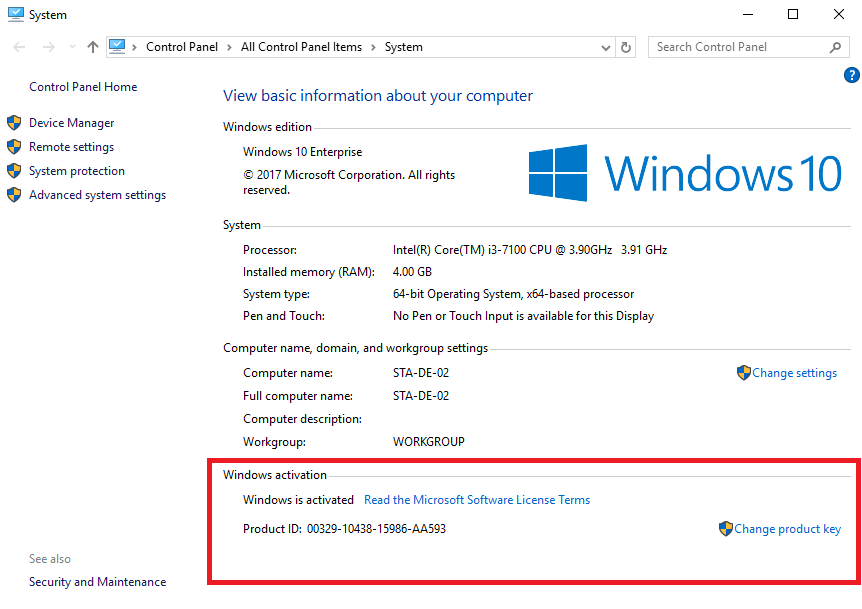Open the address bar dropdown arrow
Screen dimensions: 862x609
pos(604,46)
